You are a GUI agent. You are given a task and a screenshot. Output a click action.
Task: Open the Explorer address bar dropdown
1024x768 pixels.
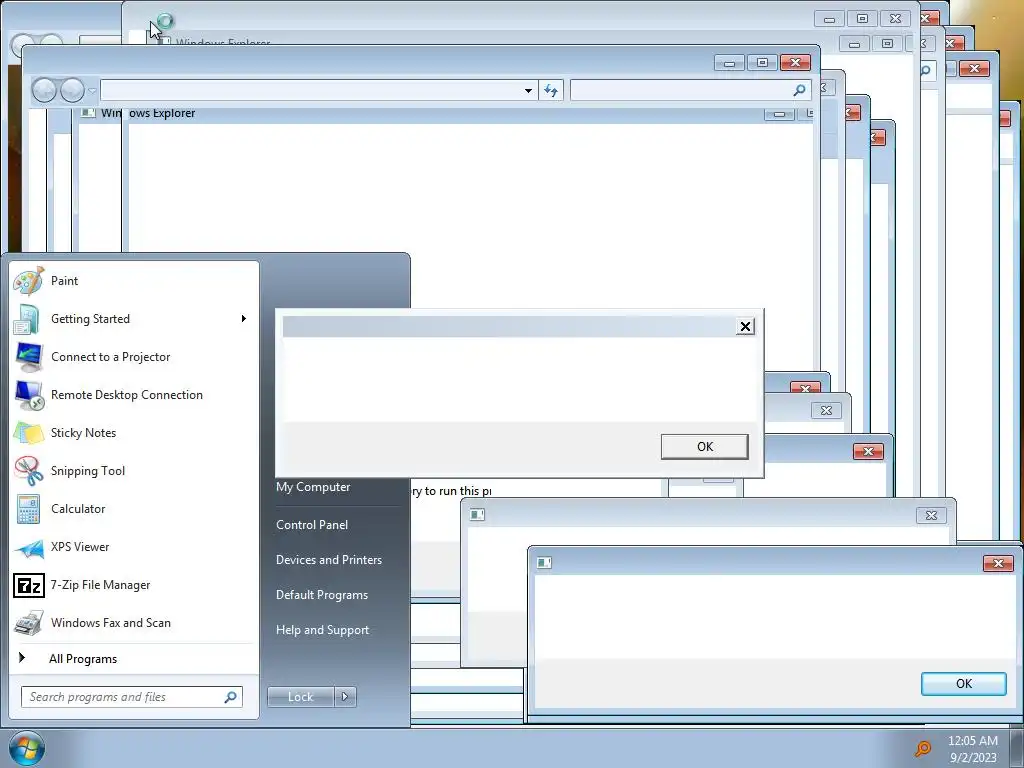click(528, 91)
